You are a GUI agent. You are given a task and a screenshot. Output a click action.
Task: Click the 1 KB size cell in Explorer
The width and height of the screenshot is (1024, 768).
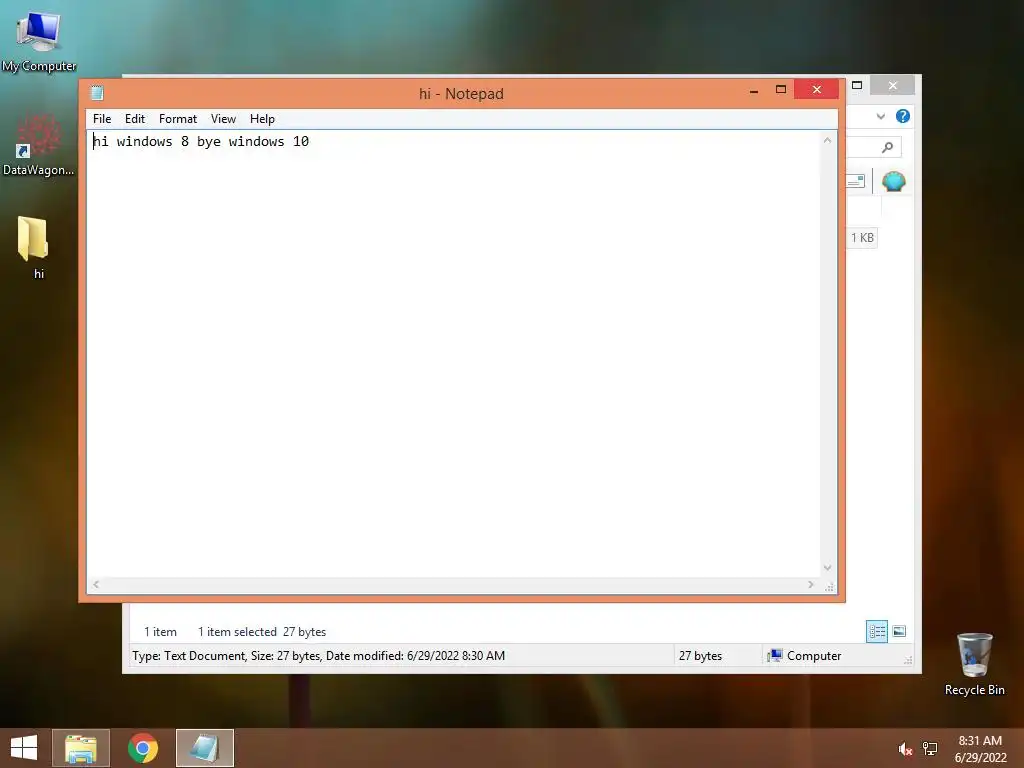(x=862, y=238)
